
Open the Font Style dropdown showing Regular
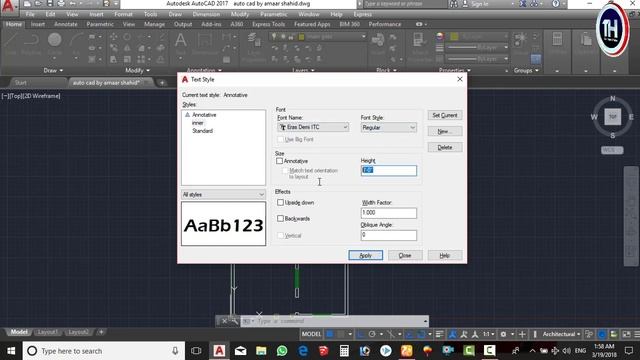[389, 128]
